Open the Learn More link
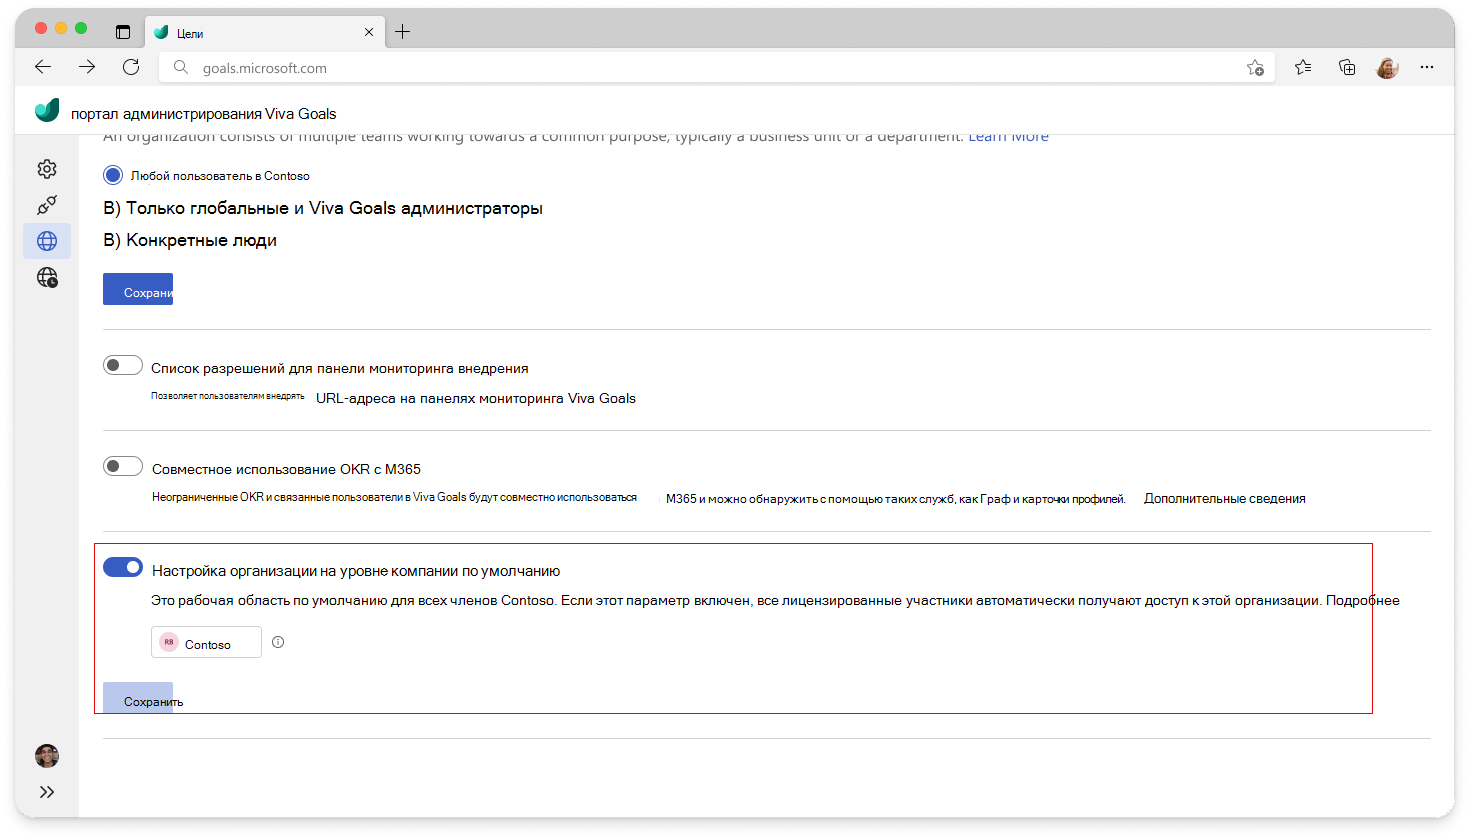 (x=1008, y=137)
